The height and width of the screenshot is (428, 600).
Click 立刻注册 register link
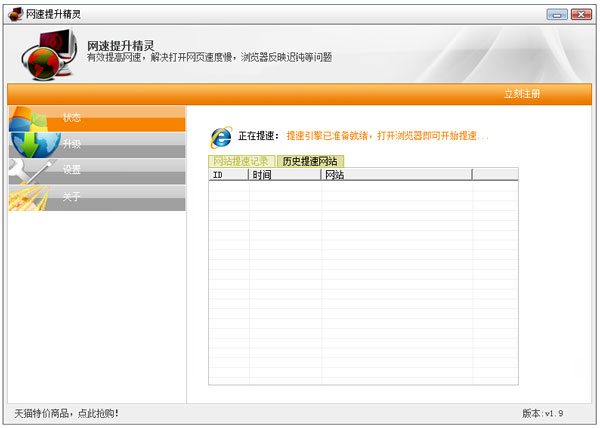(x=522, y=94)
